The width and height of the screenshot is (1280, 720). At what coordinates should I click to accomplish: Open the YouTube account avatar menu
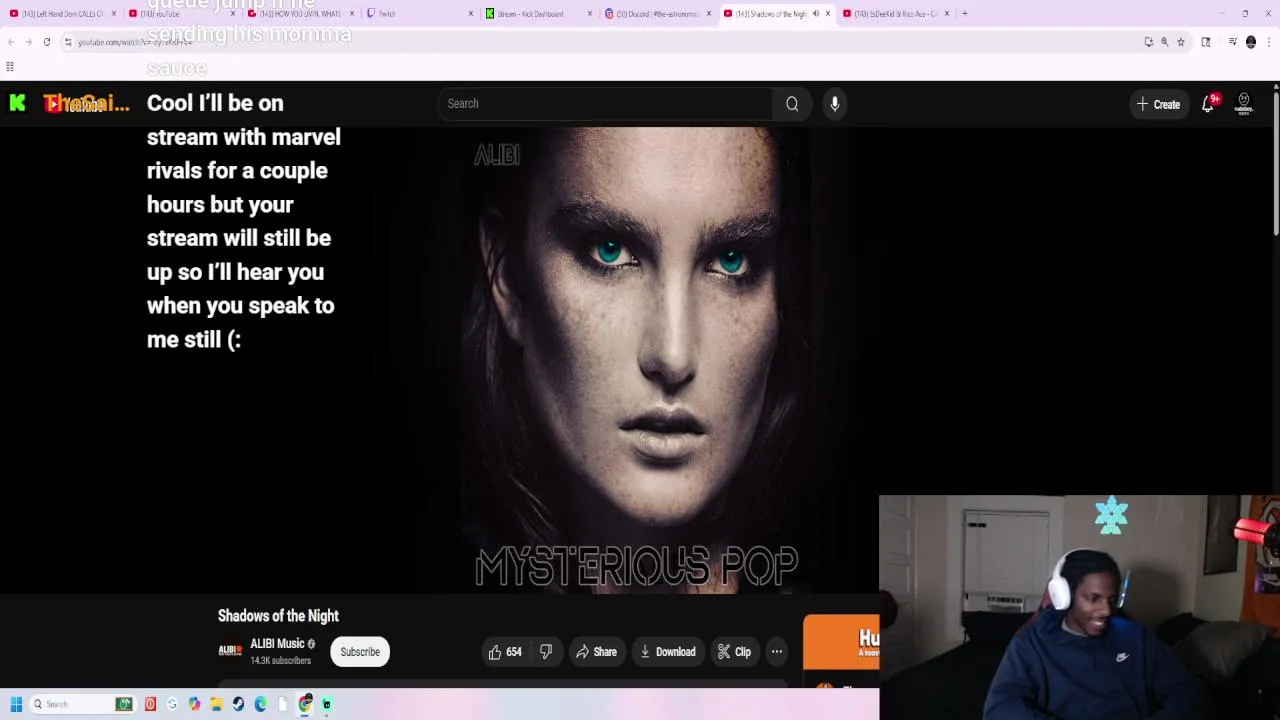tap(1244, 104)
